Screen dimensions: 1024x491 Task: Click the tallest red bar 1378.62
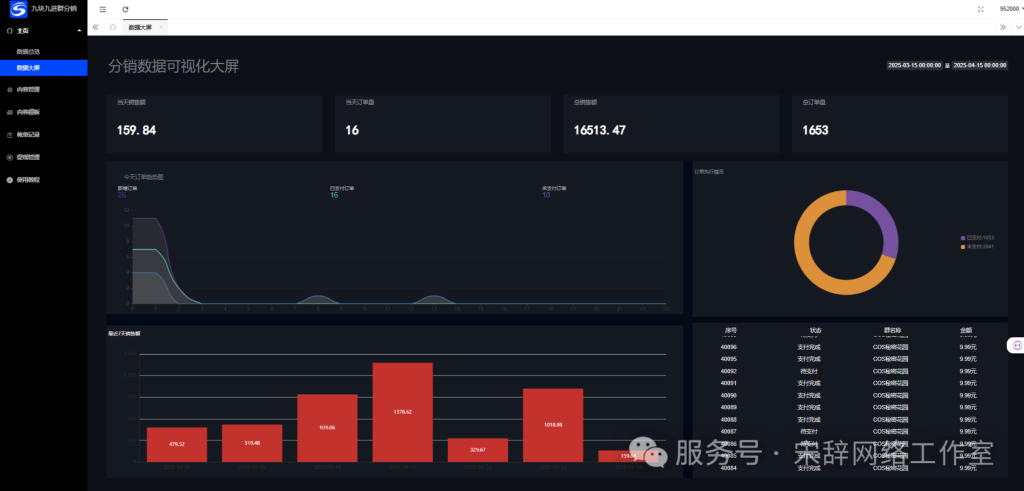(x=402, y=411)
